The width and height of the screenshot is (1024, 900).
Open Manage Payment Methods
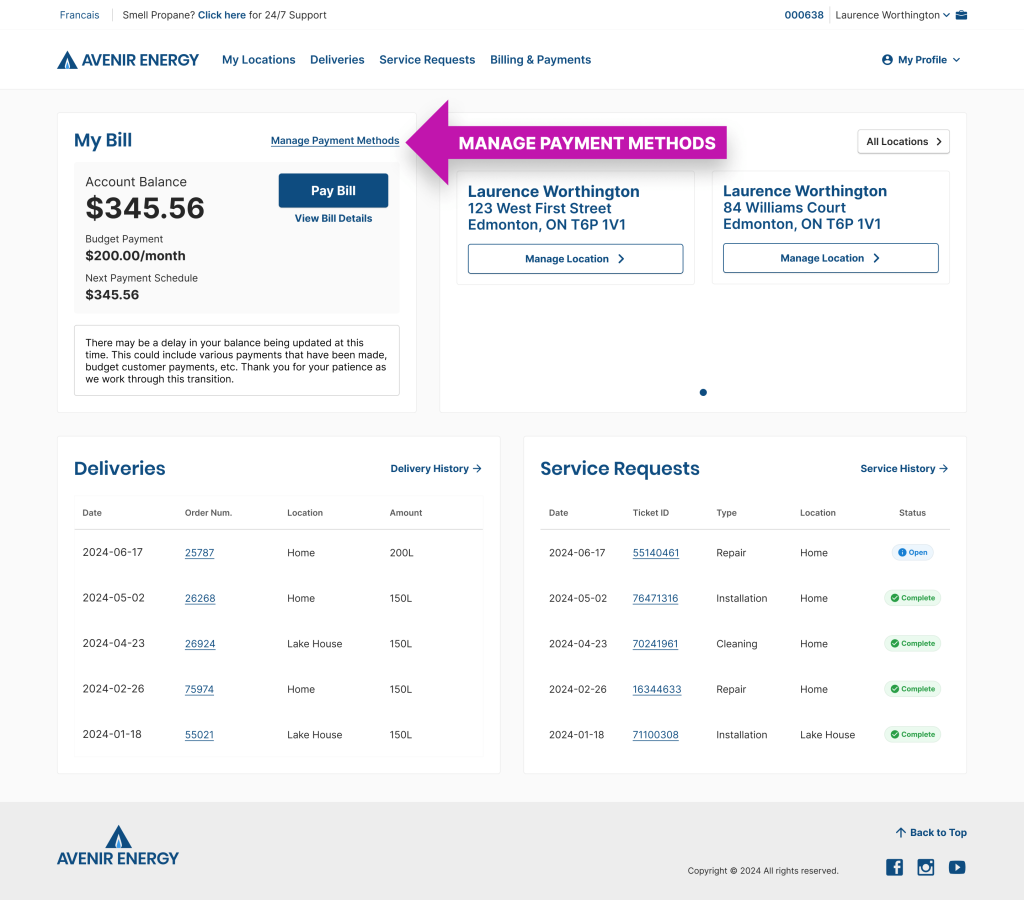[x=334, y=140]
